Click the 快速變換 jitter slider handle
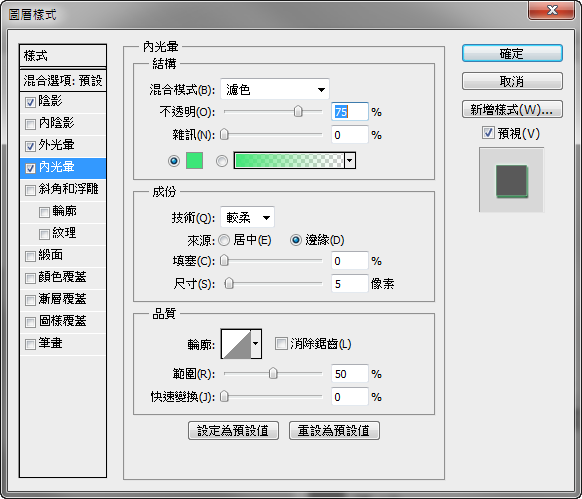582x499 pixels. tap(224, 397)
